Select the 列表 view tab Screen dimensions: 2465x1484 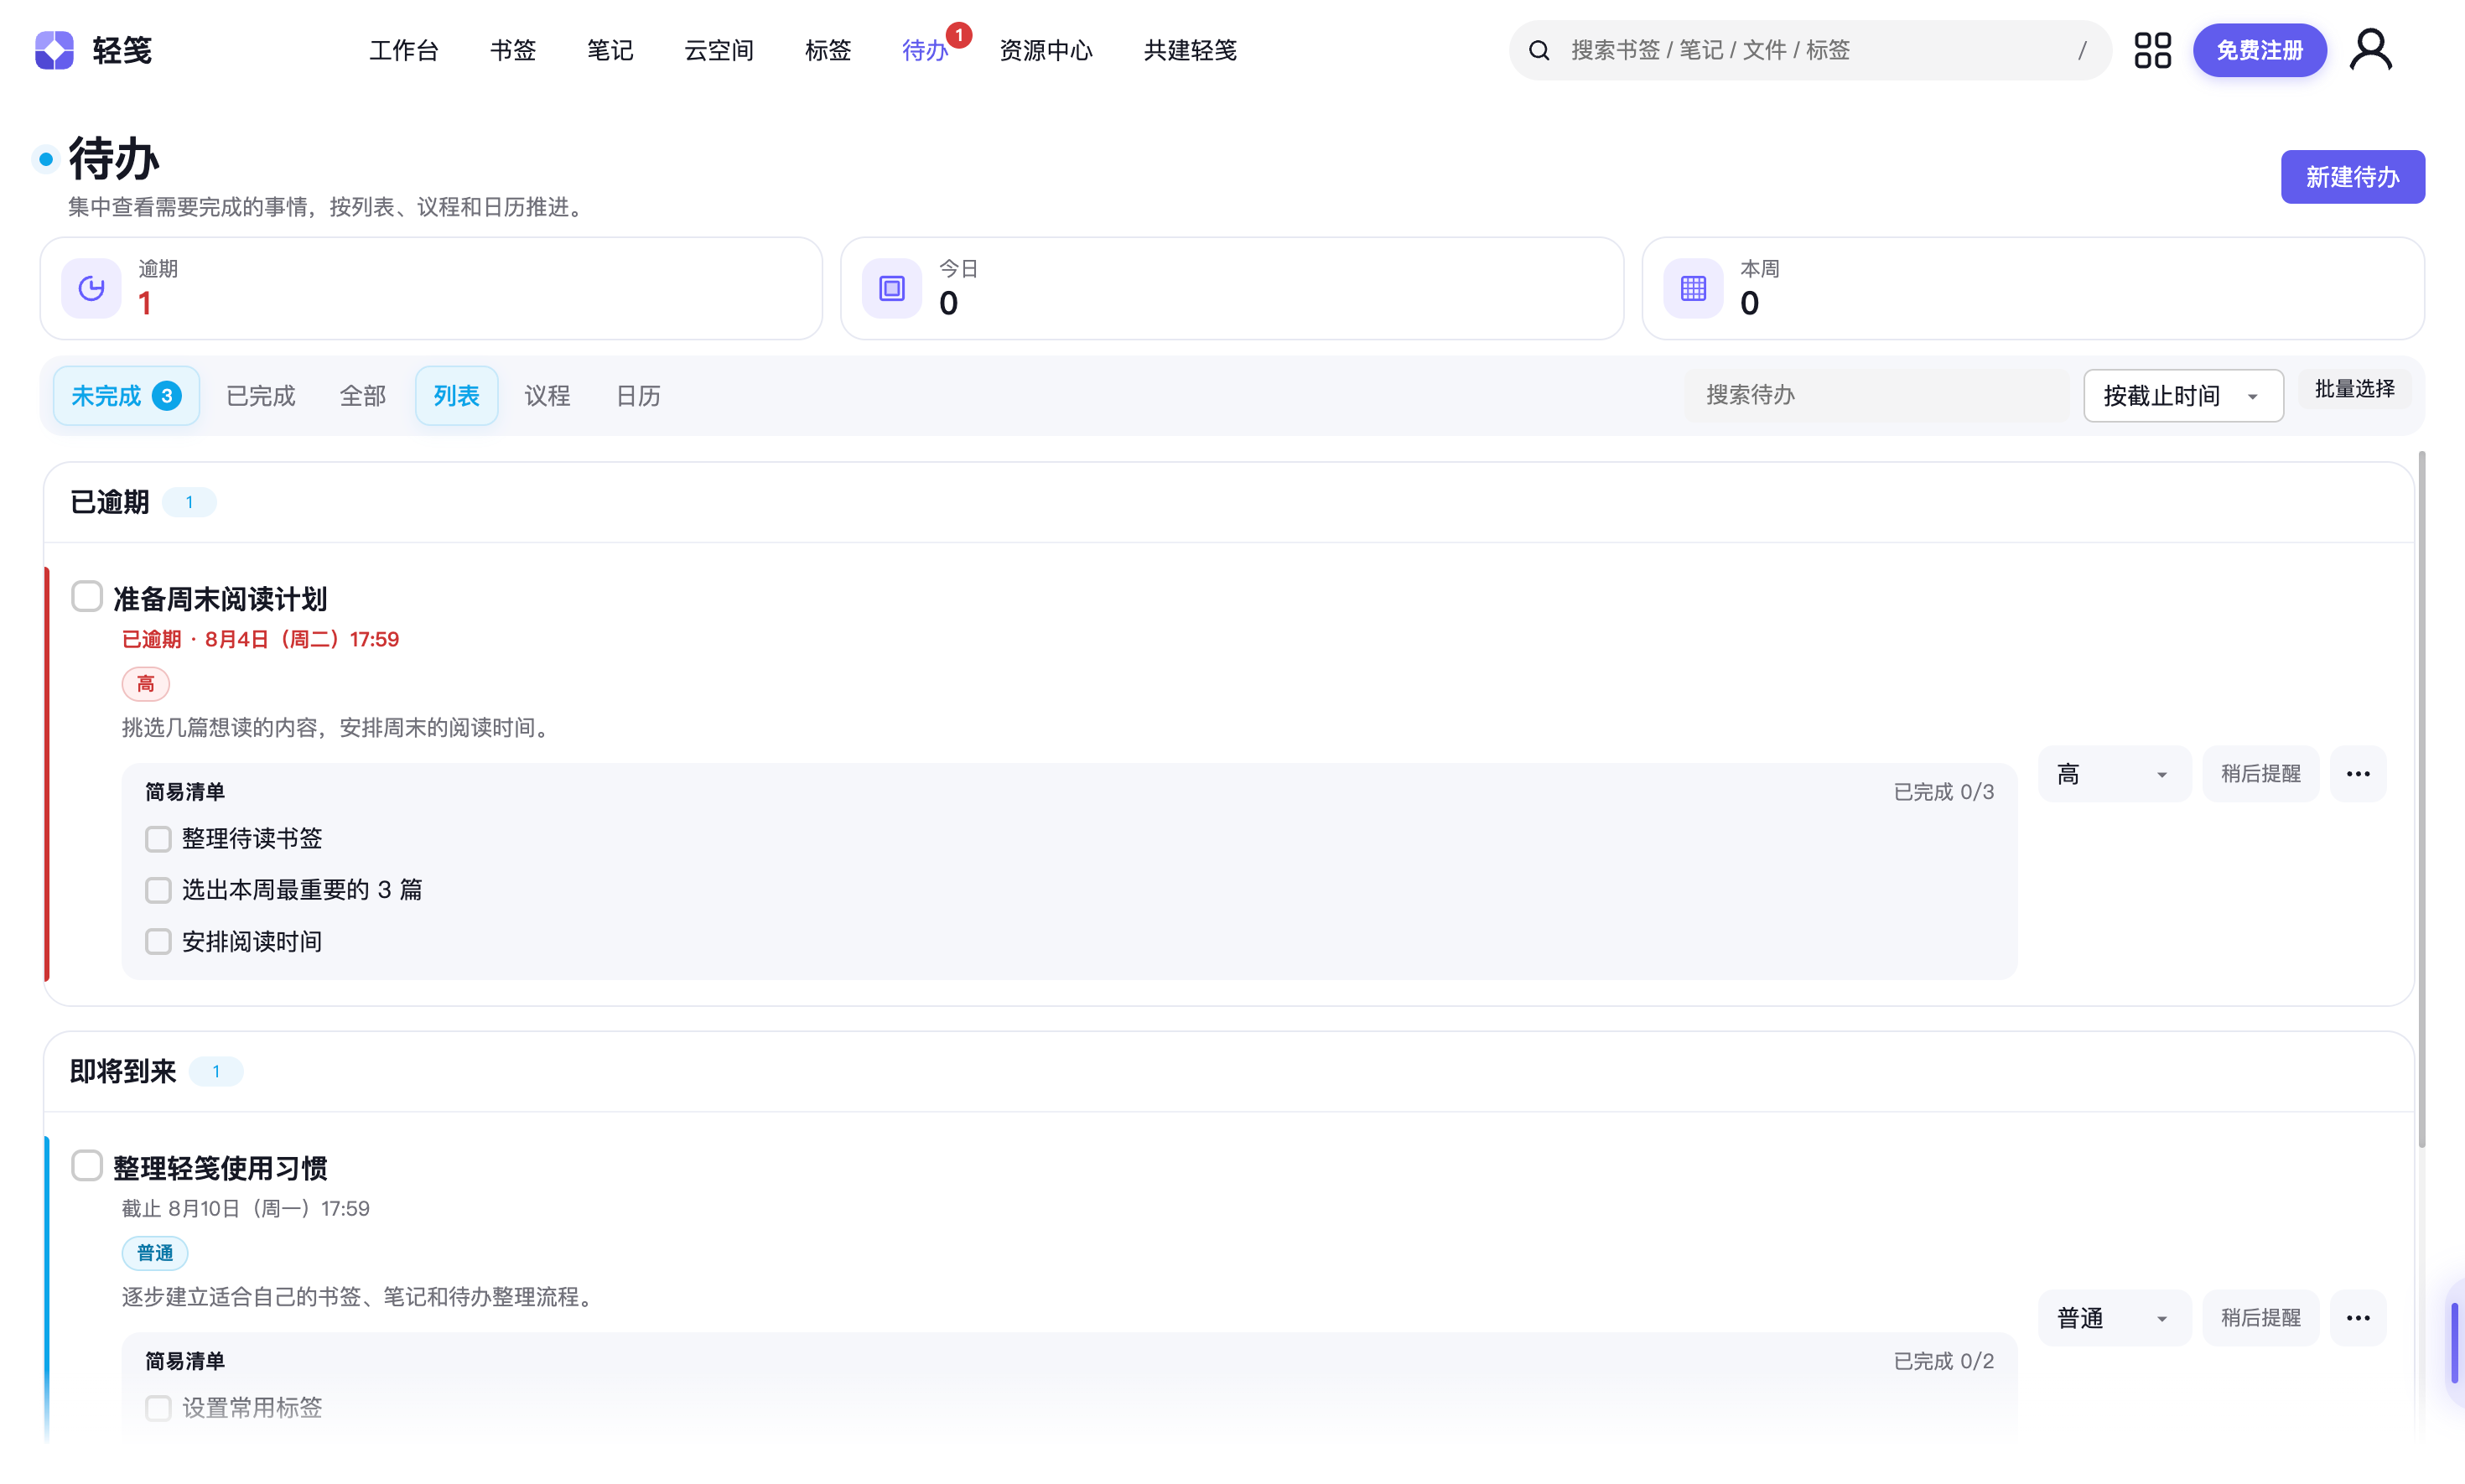pyautogui.click(x=456, y=396)
